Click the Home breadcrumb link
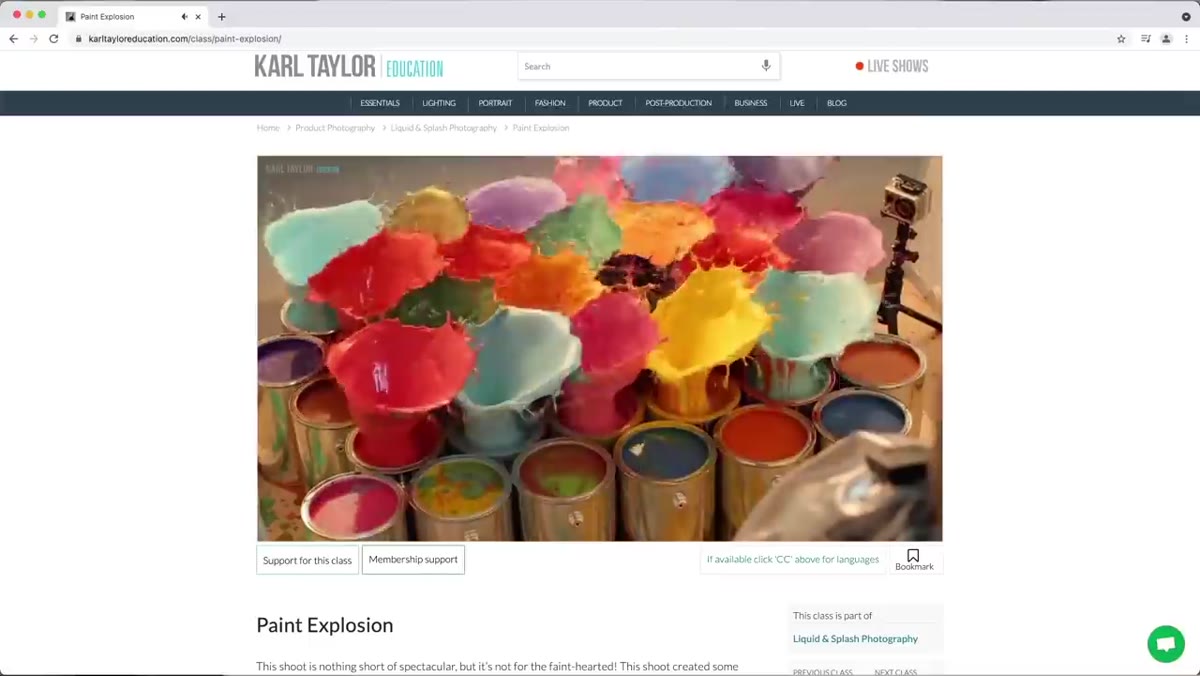Screen dimensions: 1200x676 268,128
